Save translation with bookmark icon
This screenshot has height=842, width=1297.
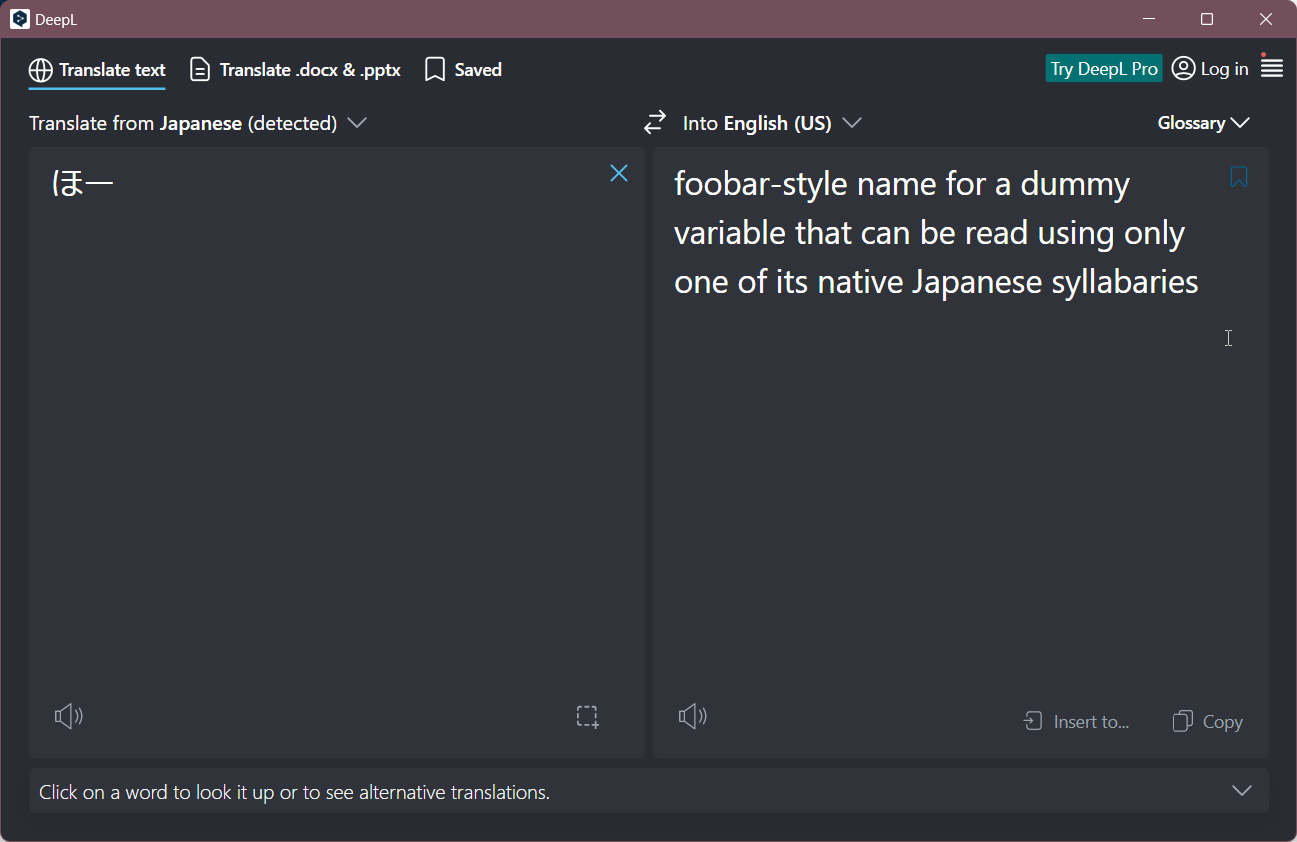pyautogui.click(x=1239, y=177)
